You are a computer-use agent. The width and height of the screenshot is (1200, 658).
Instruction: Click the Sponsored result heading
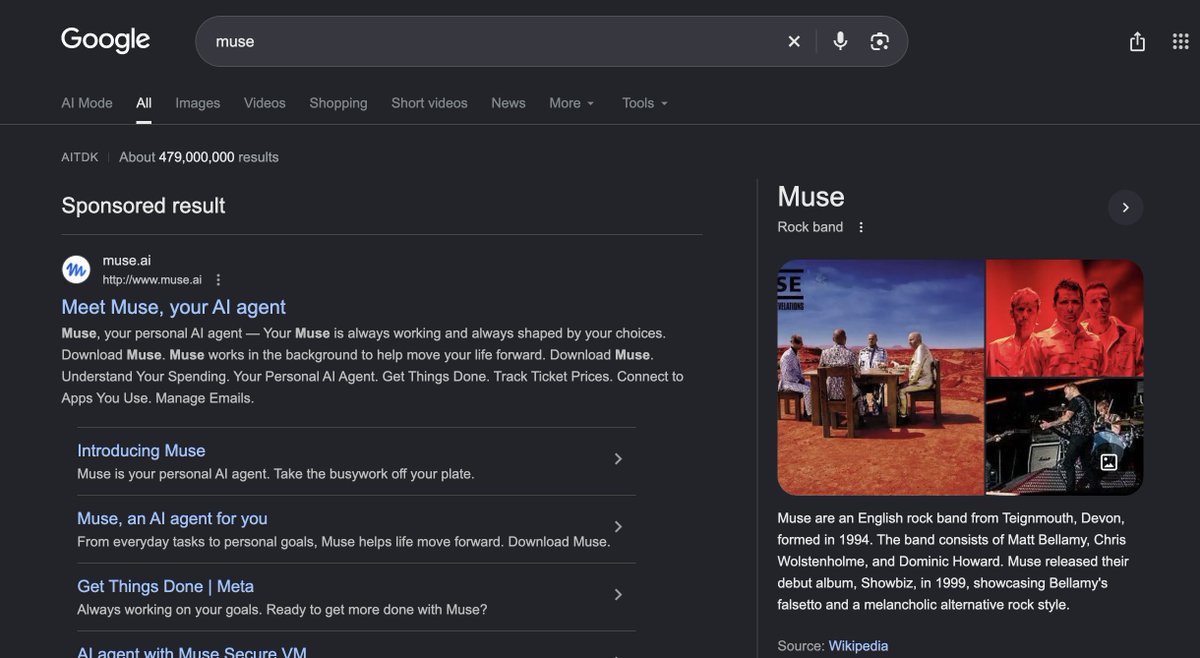[x=143, y=206]
